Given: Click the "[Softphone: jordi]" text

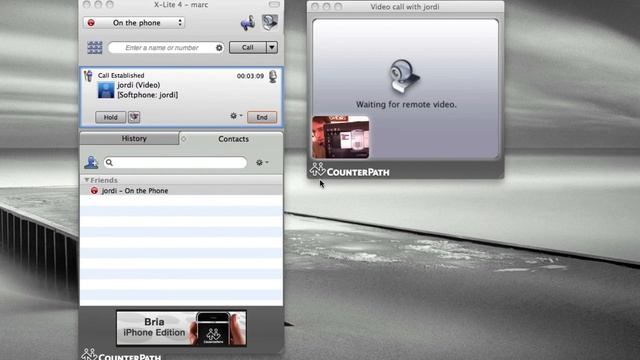Looking at the screenshot, I should point(148,95).
